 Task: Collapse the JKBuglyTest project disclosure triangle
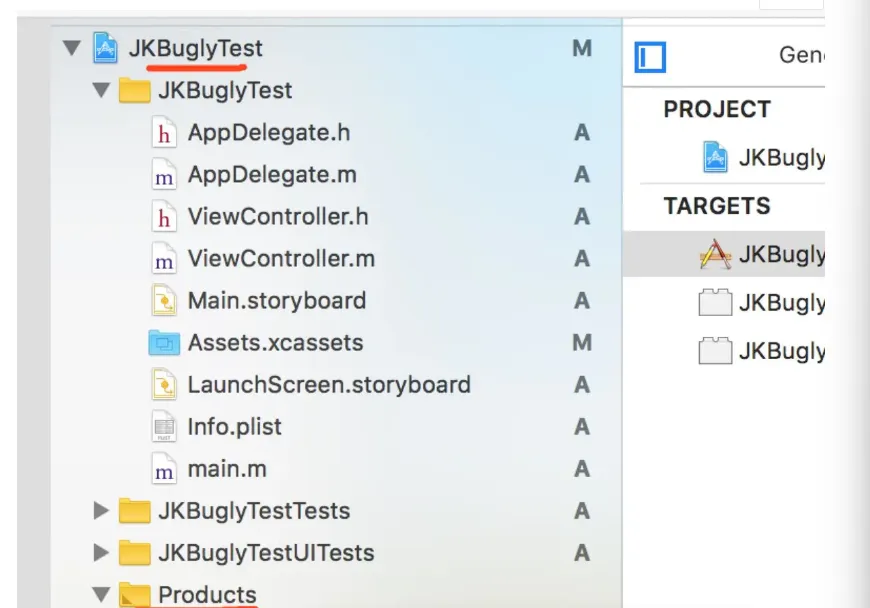[72, 48]
